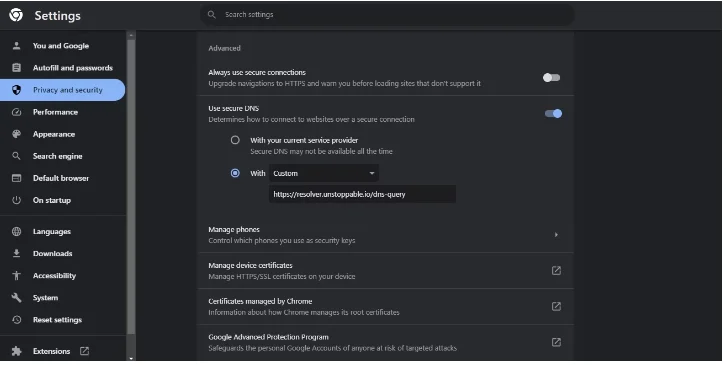This screenshot has width=726, height=365.
Task: Click the download arrow icon for Downloads
Action: pos(16,253)
